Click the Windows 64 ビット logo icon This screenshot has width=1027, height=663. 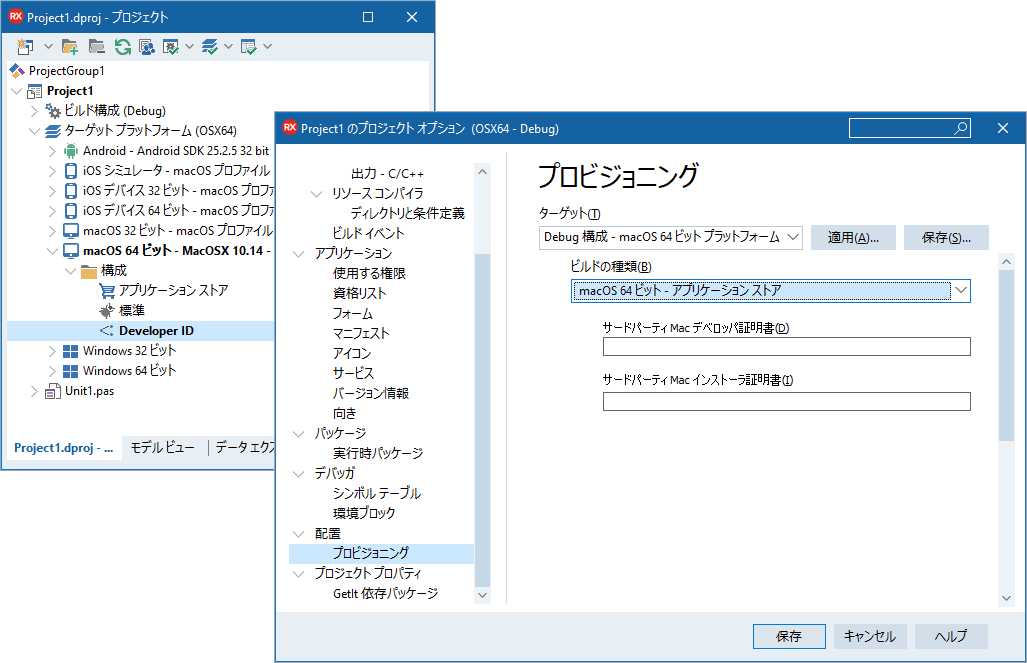[71, 371]
